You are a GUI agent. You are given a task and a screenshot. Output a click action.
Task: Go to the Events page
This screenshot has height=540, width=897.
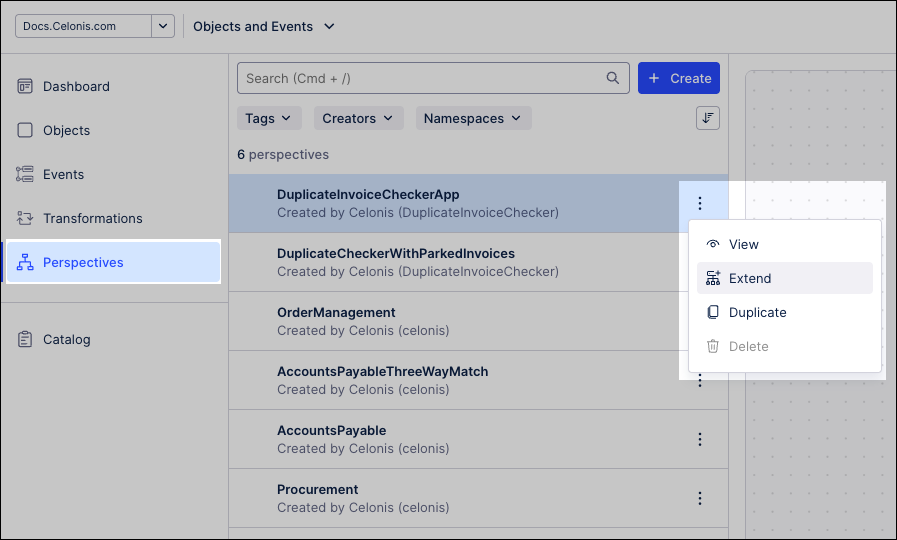[x=63, y=175]
